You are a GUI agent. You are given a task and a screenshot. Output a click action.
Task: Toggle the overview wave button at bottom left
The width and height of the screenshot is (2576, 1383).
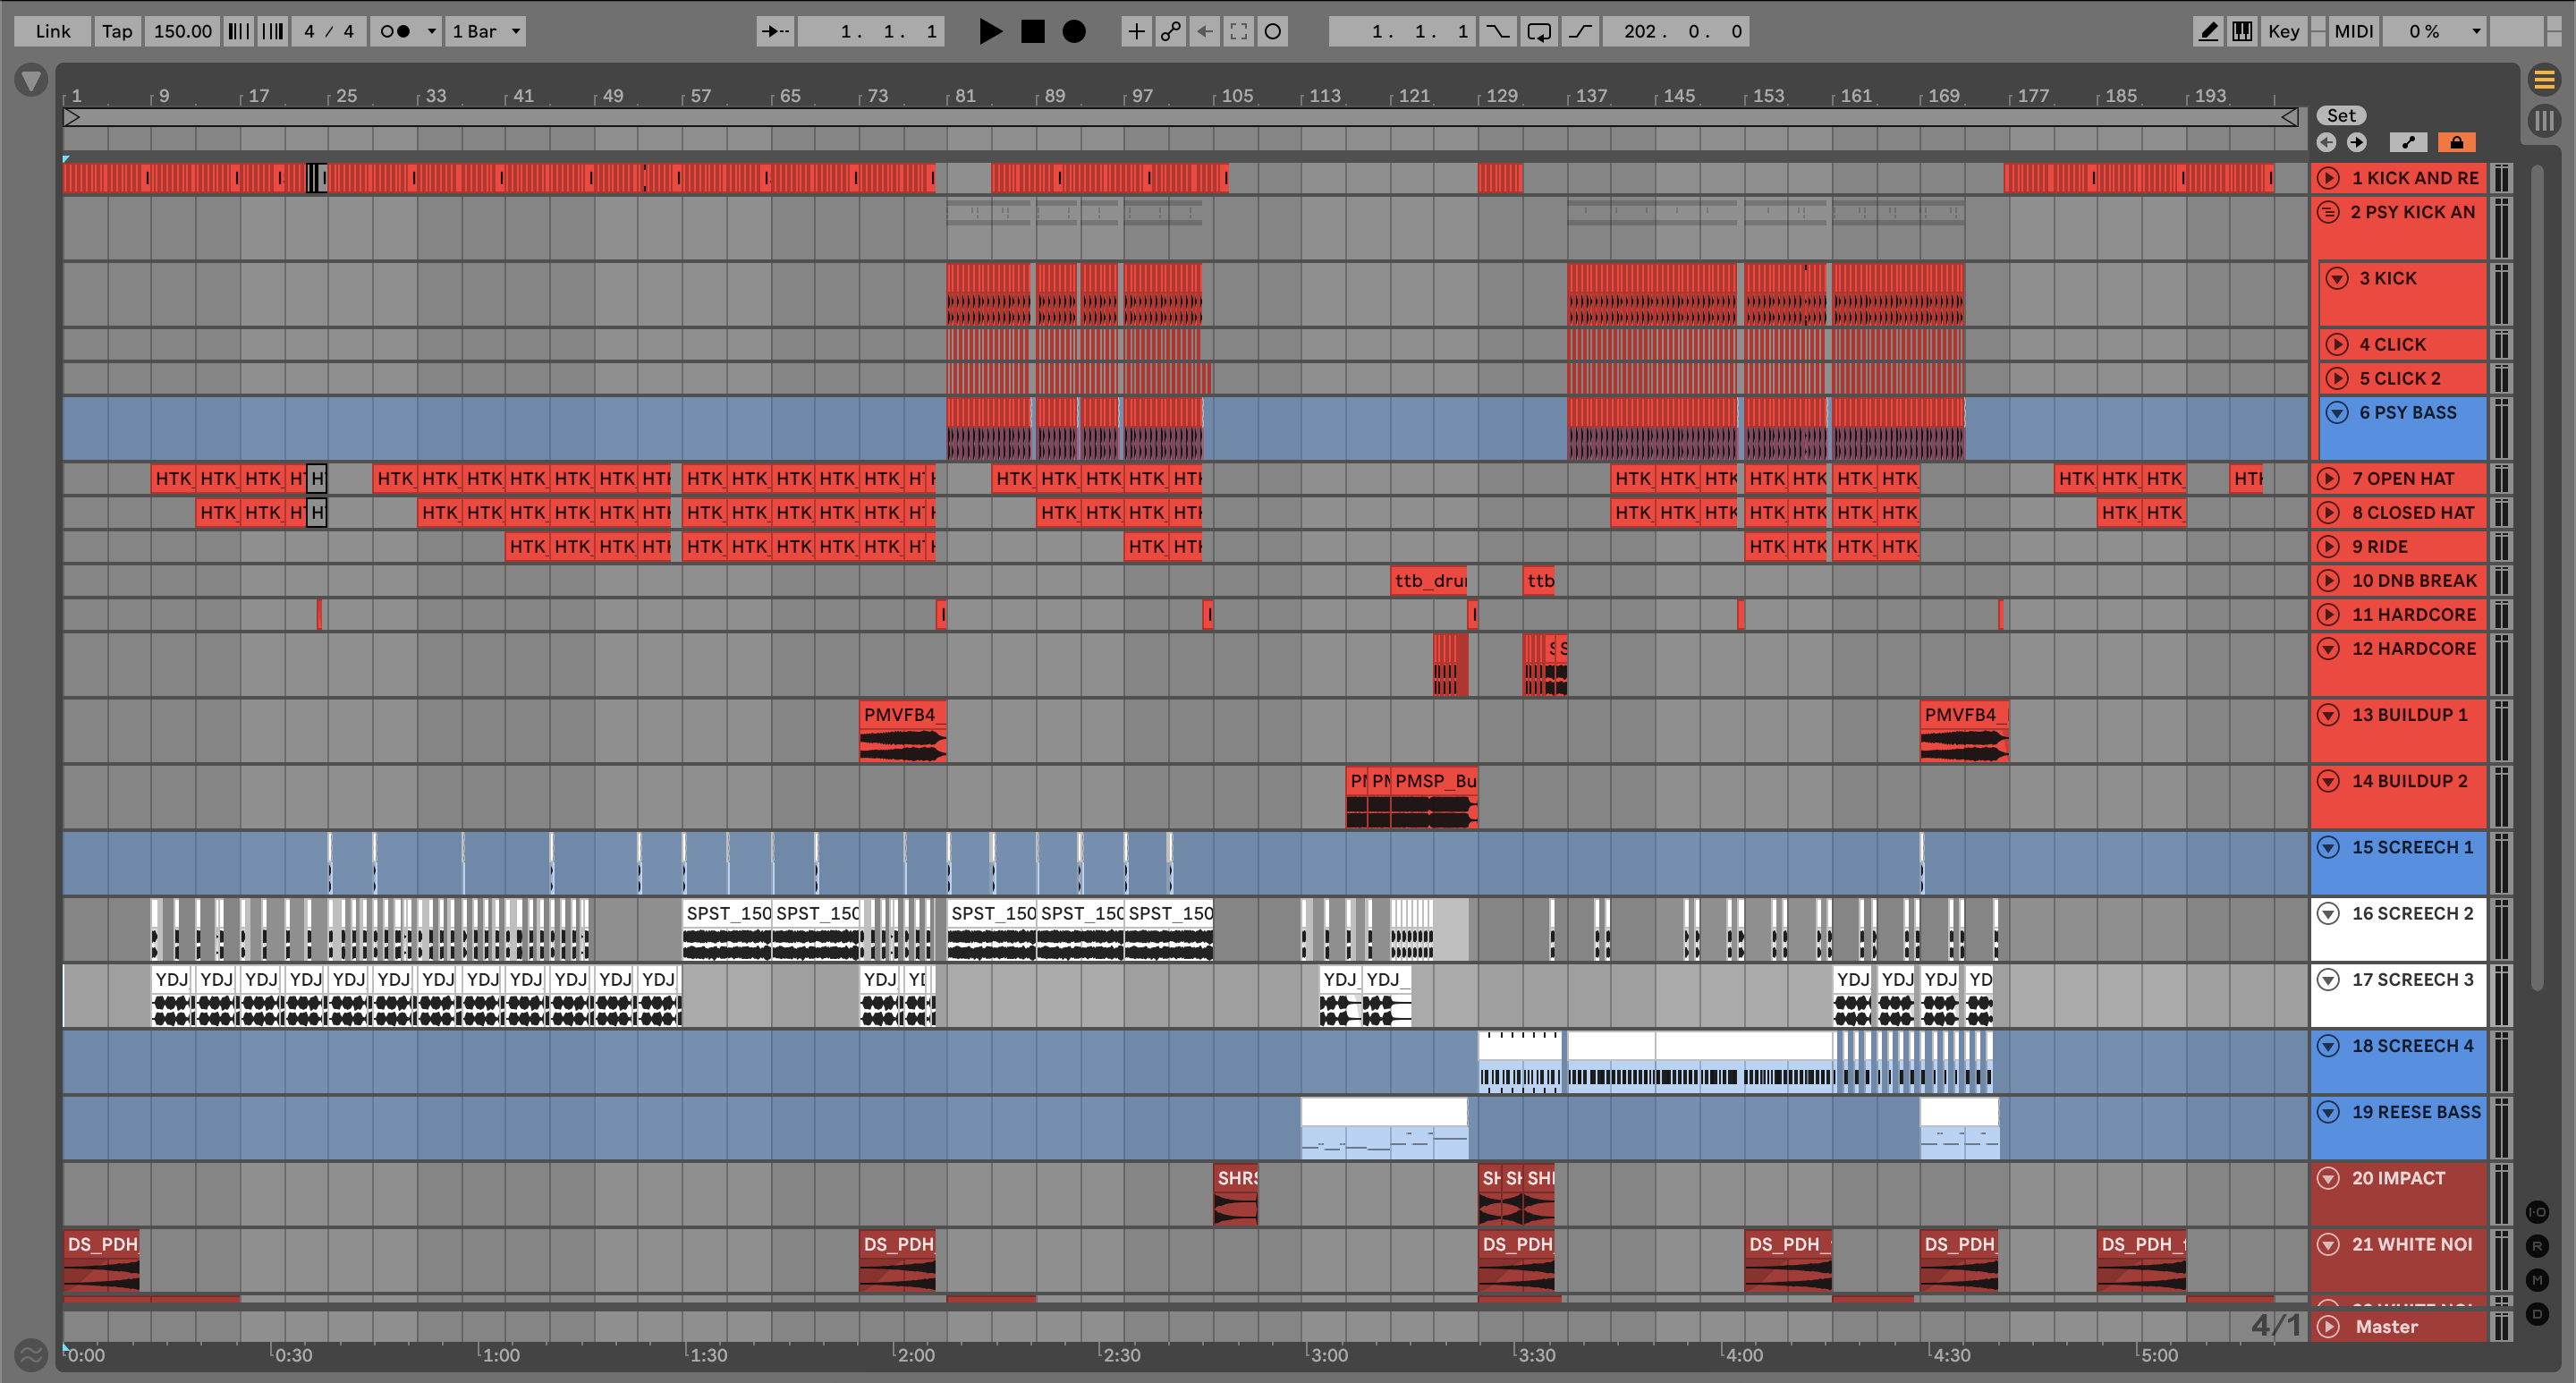pos(31,1355)
